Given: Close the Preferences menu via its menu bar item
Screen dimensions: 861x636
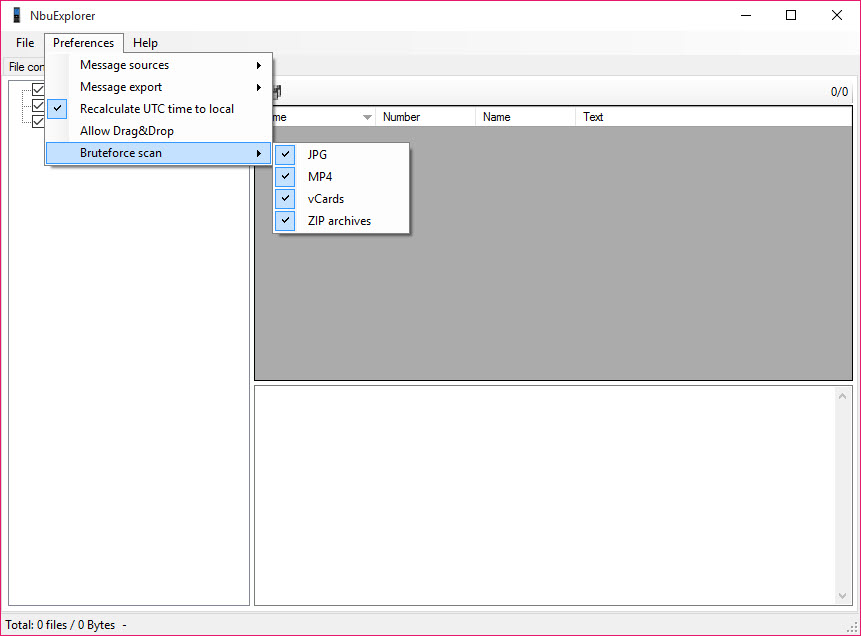Looking at the screenshot, I should [83, 43].
